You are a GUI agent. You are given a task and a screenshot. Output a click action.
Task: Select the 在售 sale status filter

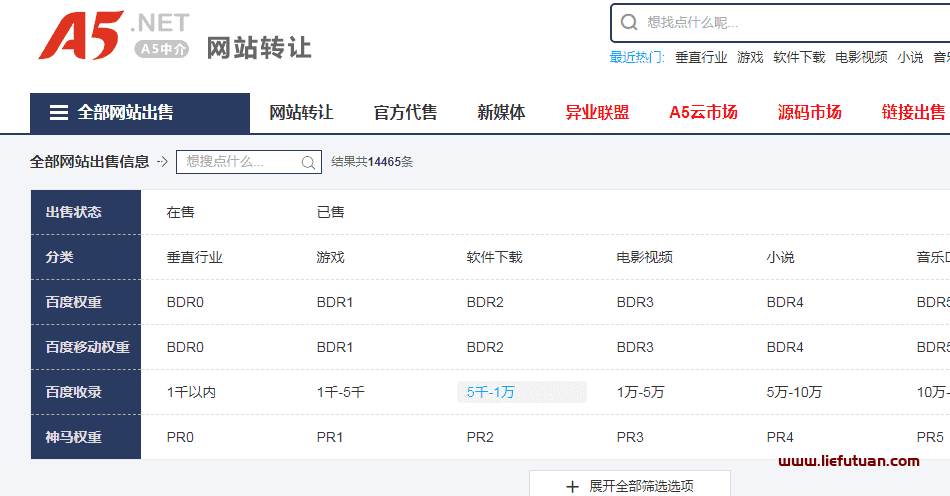(x=180, y=212)
